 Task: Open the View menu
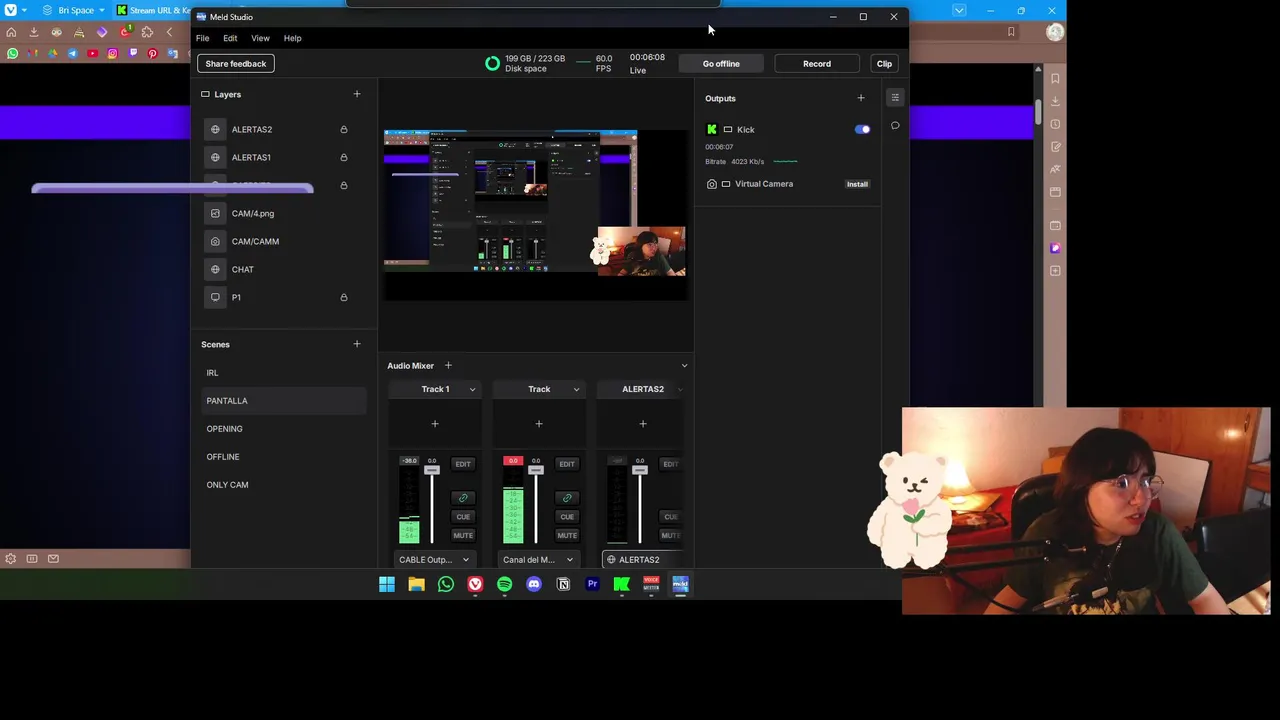point(260,38)
